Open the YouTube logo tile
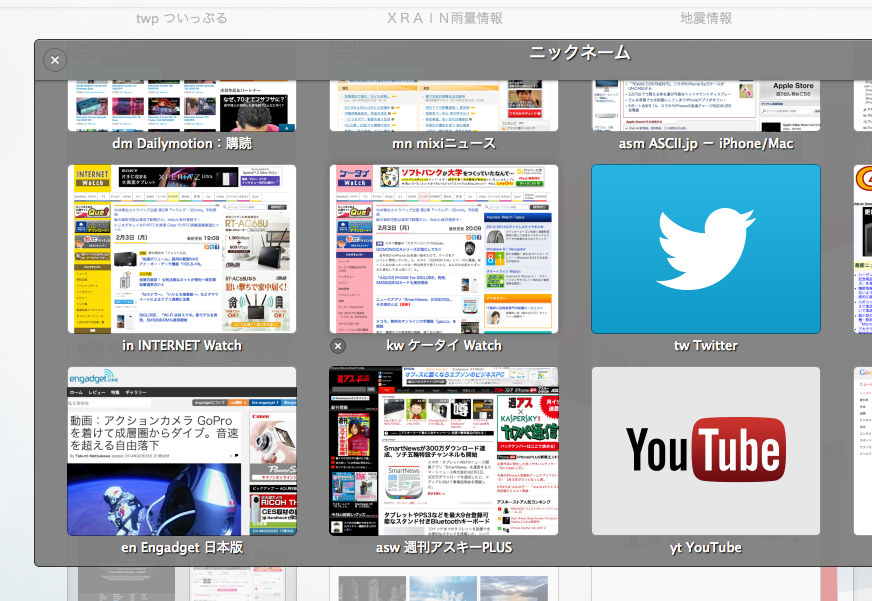Screen dimensions: 872x601 [706, 451]
